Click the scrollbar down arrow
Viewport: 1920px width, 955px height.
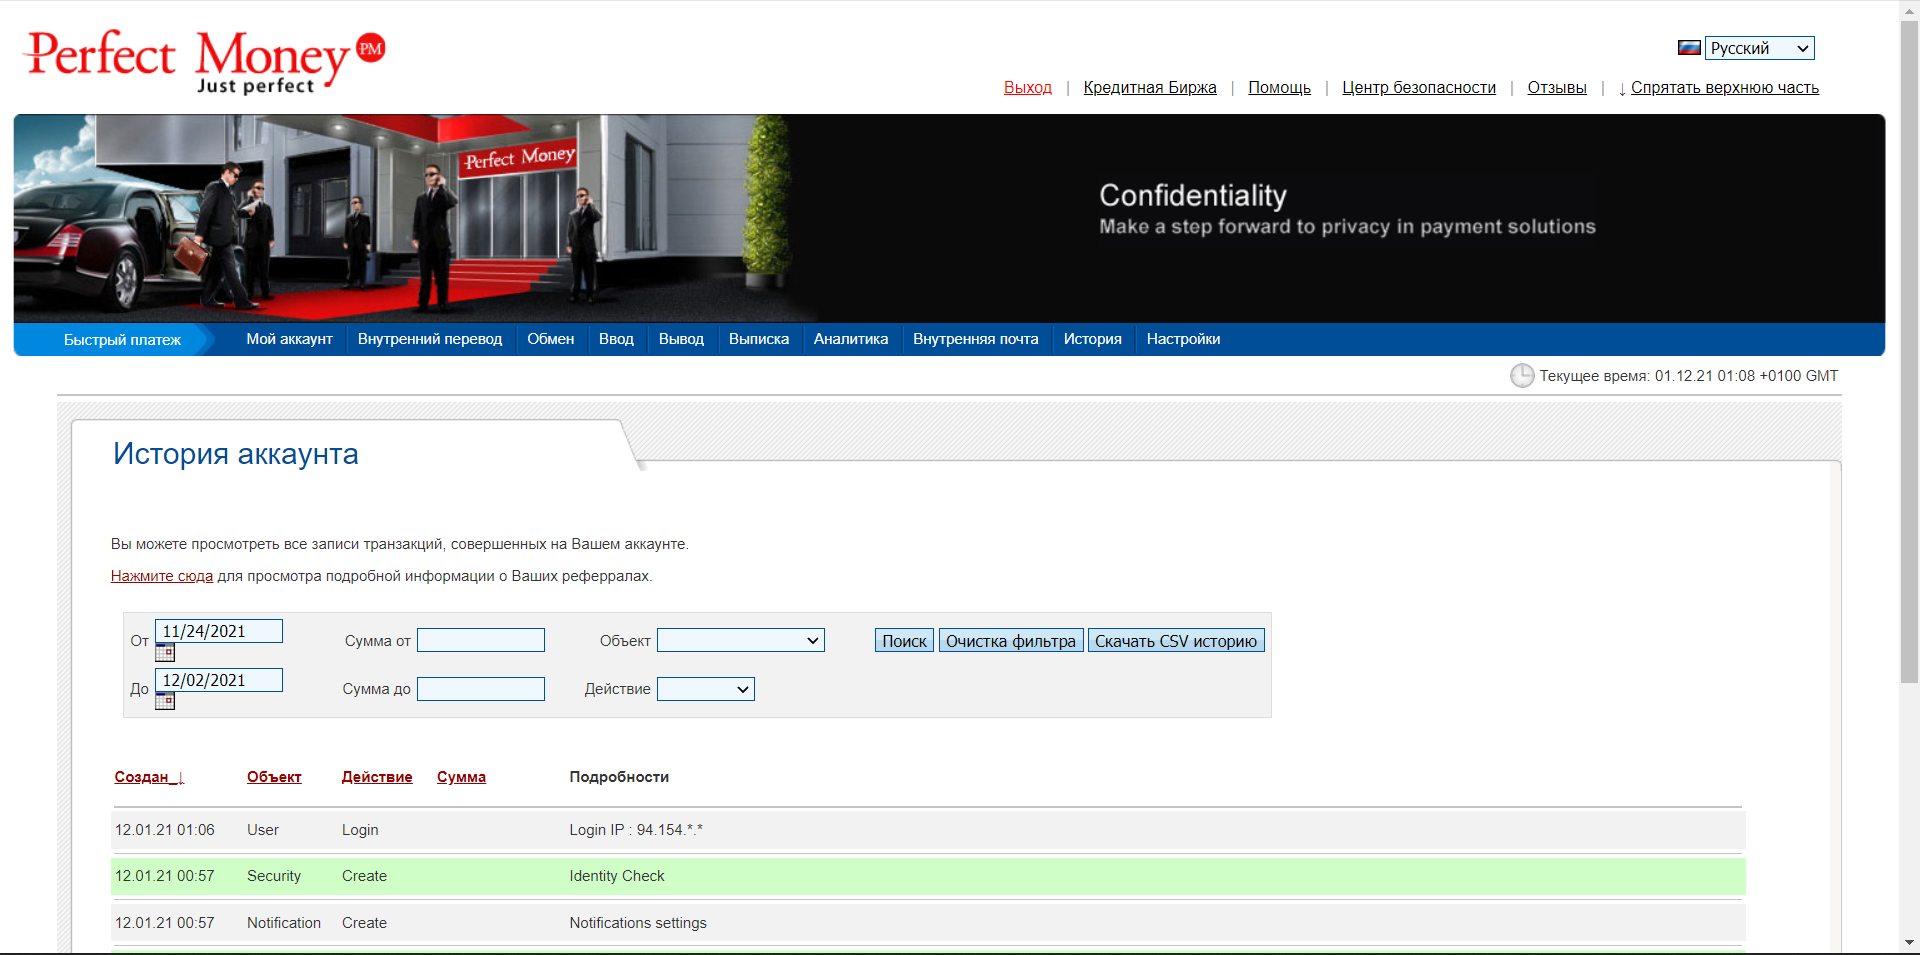tap(1909, 943)
